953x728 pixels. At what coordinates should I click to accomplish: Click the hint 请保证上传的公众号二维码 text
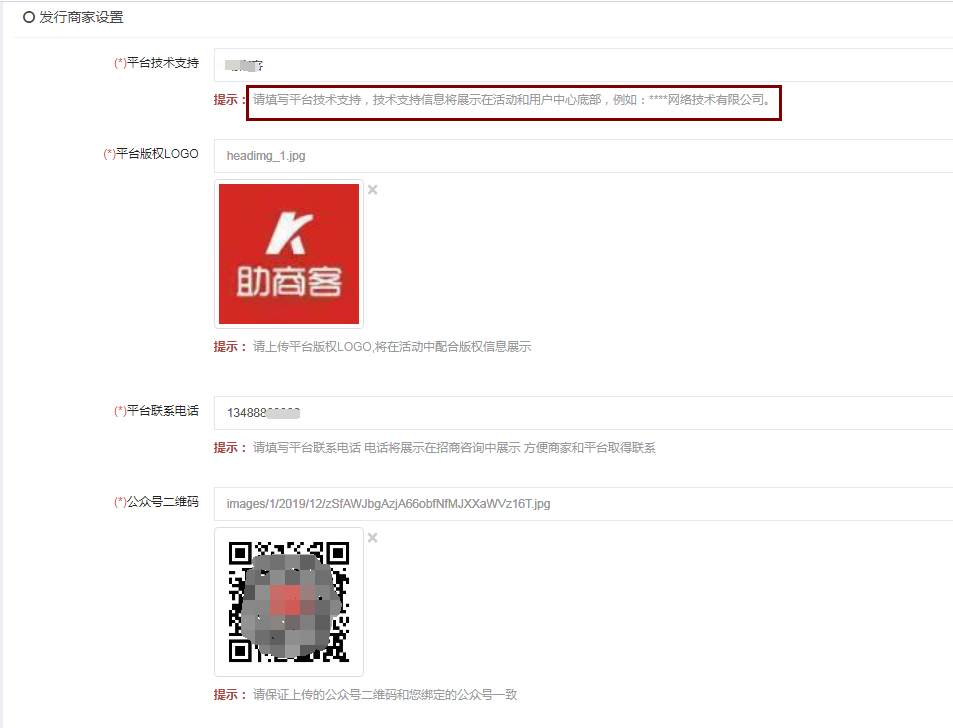pyautogui.click(x=385, y=695)
